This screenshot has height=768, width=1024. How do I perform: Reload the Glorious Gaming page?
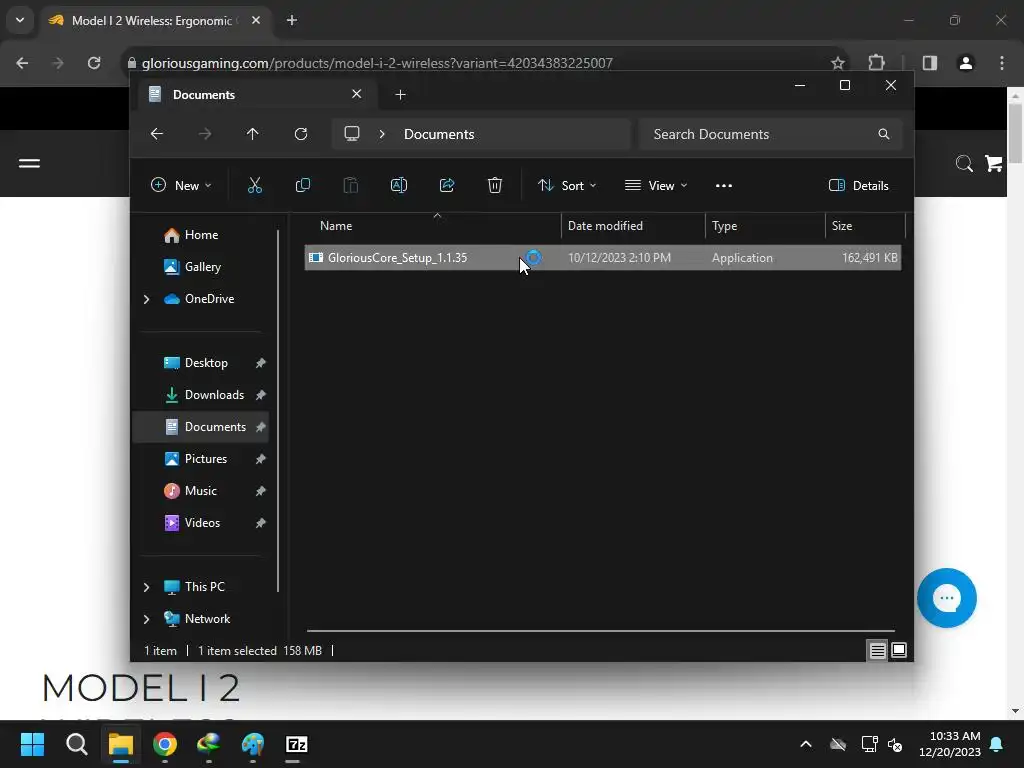pos(94,63)
